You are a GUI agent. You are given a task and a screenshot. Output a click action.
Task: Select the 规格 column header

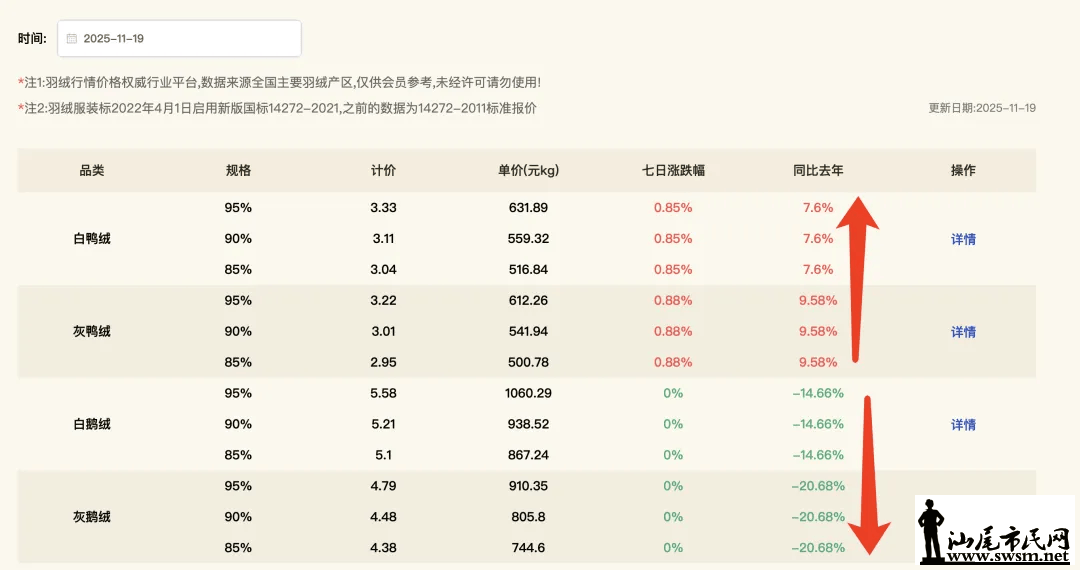(239, 171)
